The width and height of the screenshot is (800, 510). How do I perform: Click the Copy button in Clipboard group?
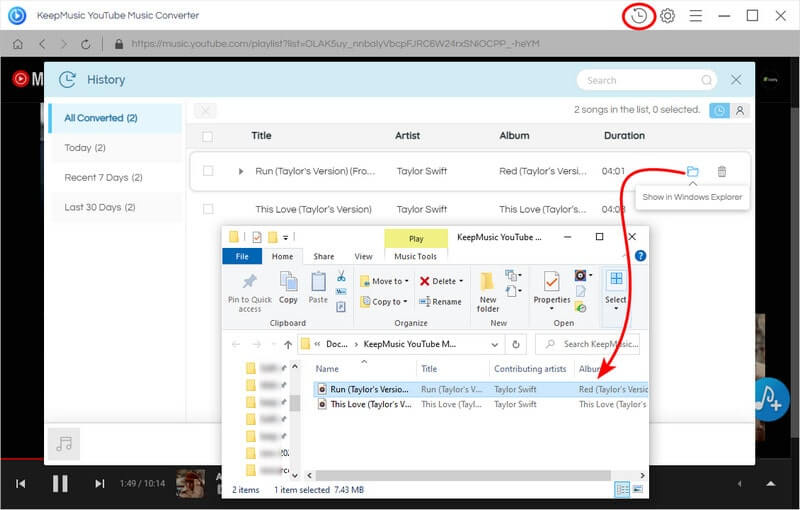(x=288, y=288)
